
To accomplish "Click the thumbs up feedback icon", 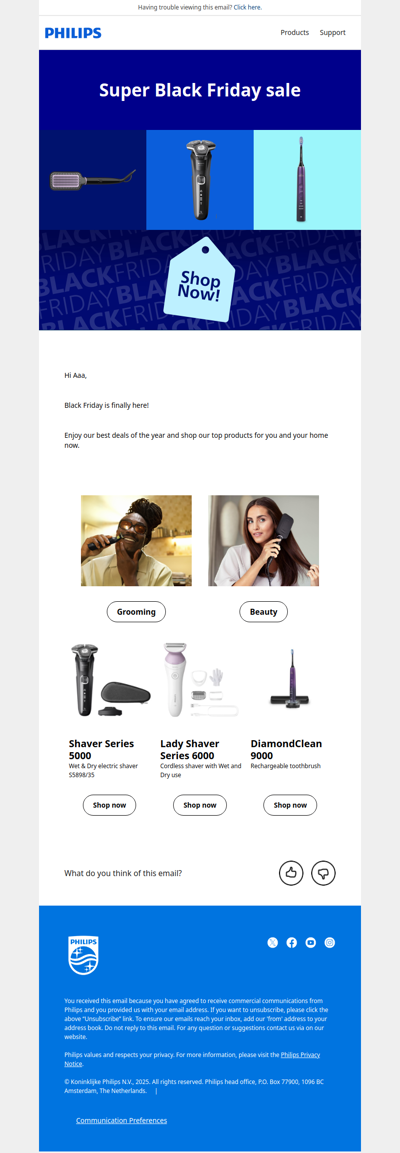I will [291, 873].
